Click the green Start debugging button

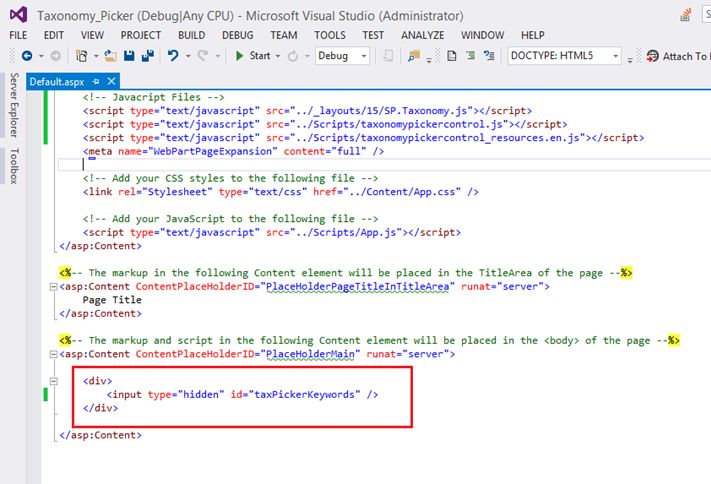point(253,56)
